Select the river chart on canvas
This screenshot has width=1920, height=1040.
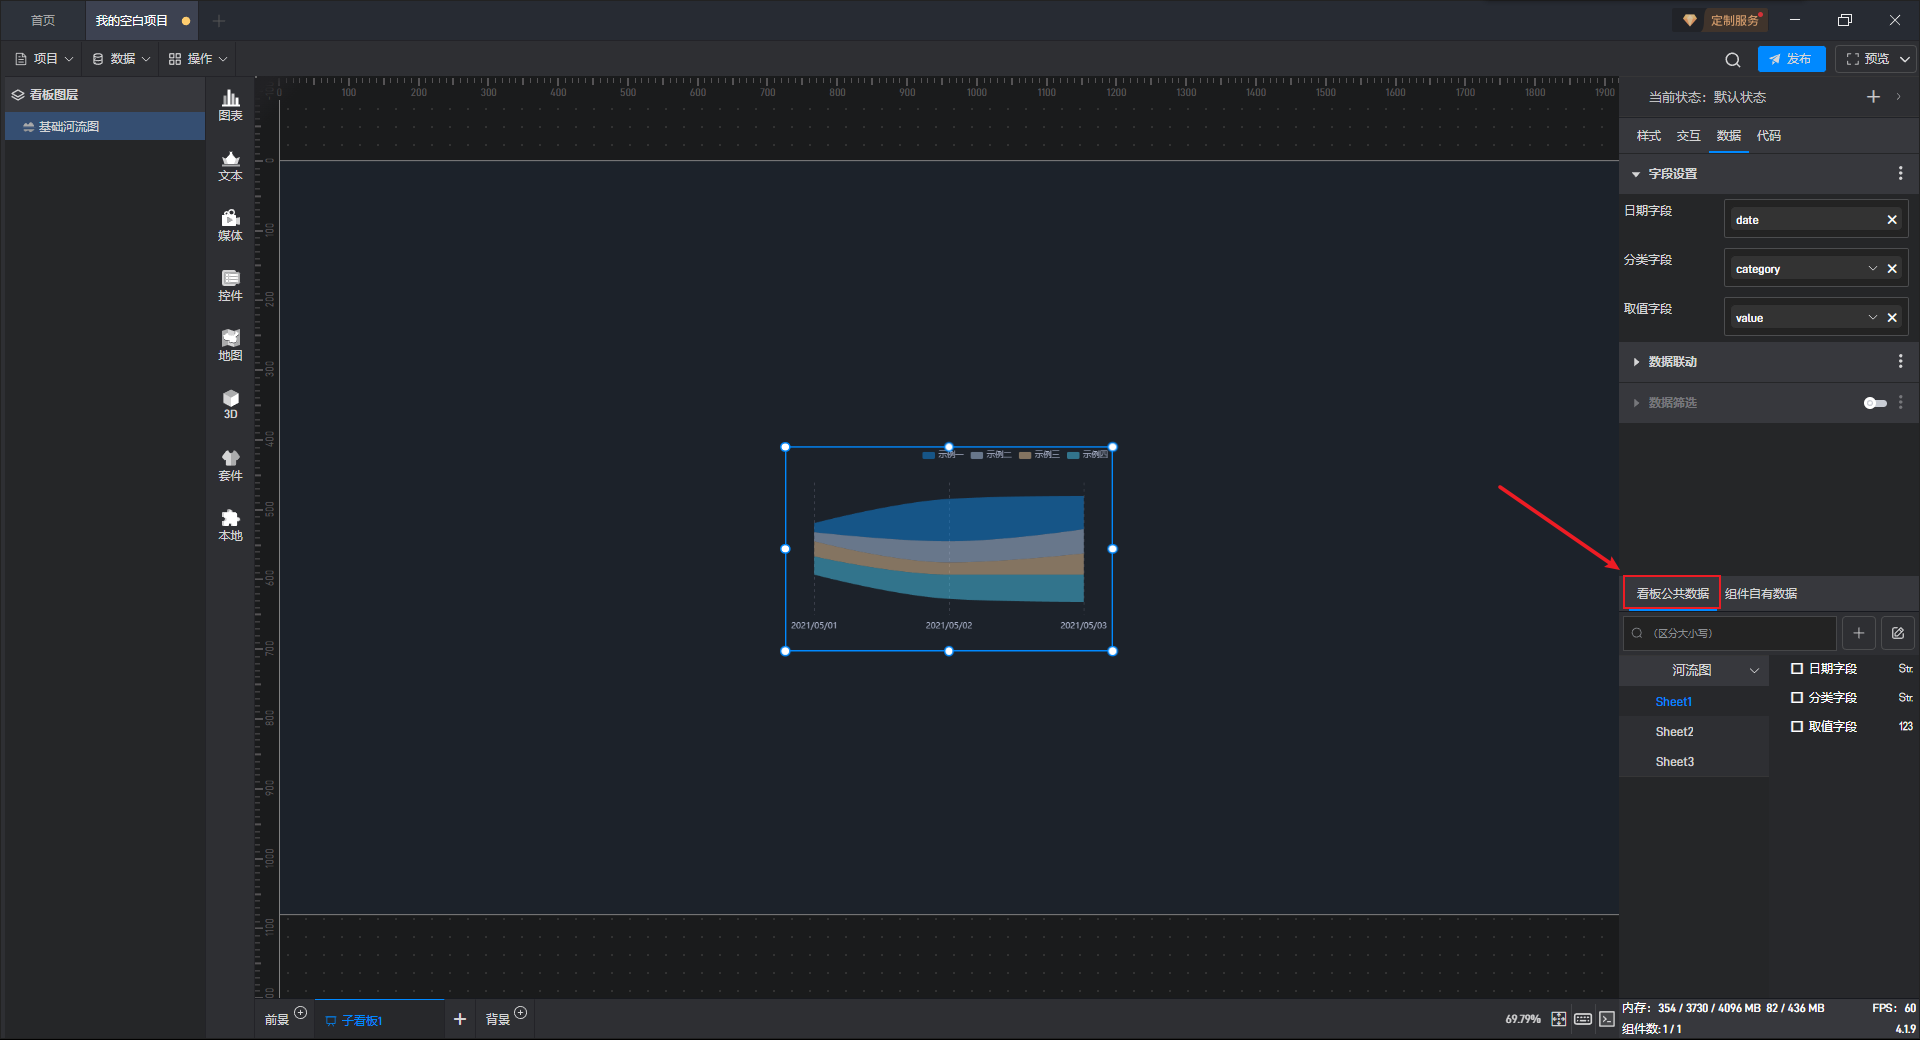point(948,548)
